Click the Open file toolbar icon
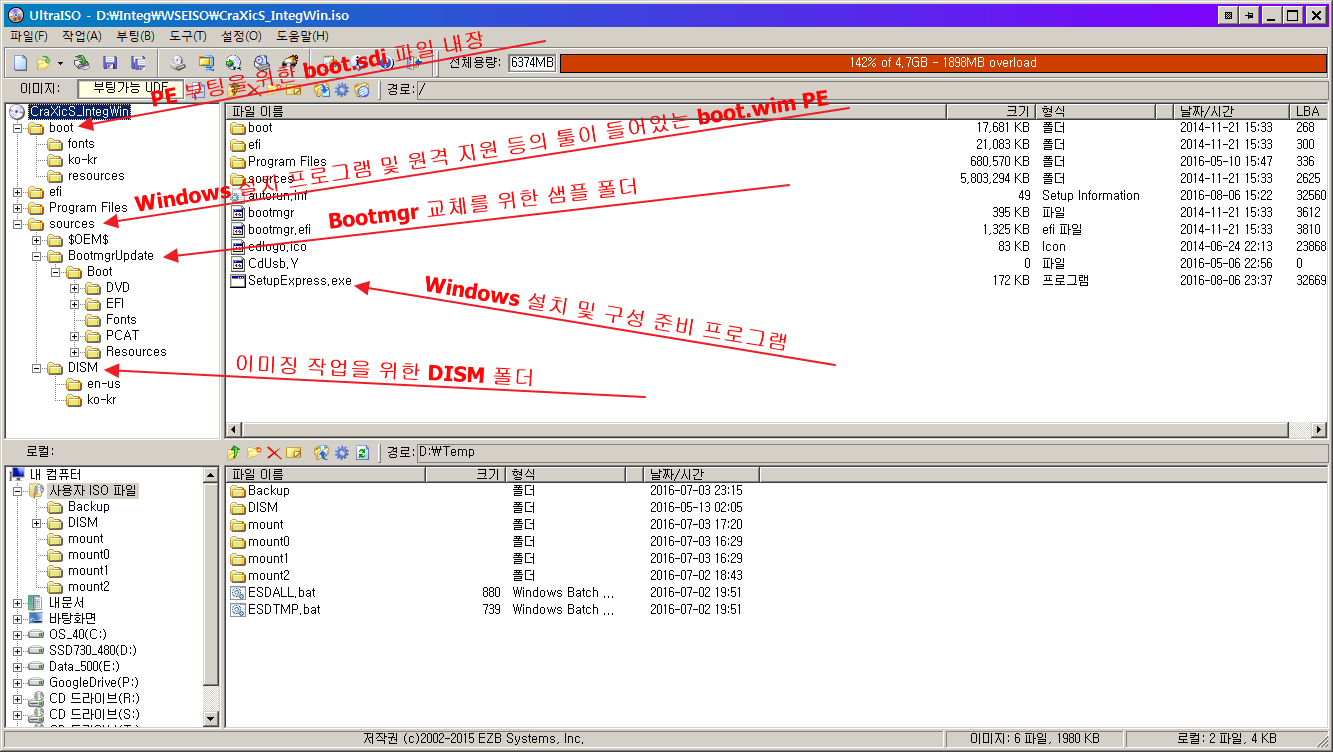The image size is (1333, 752). pyautogui.click(x=44, y=63)
